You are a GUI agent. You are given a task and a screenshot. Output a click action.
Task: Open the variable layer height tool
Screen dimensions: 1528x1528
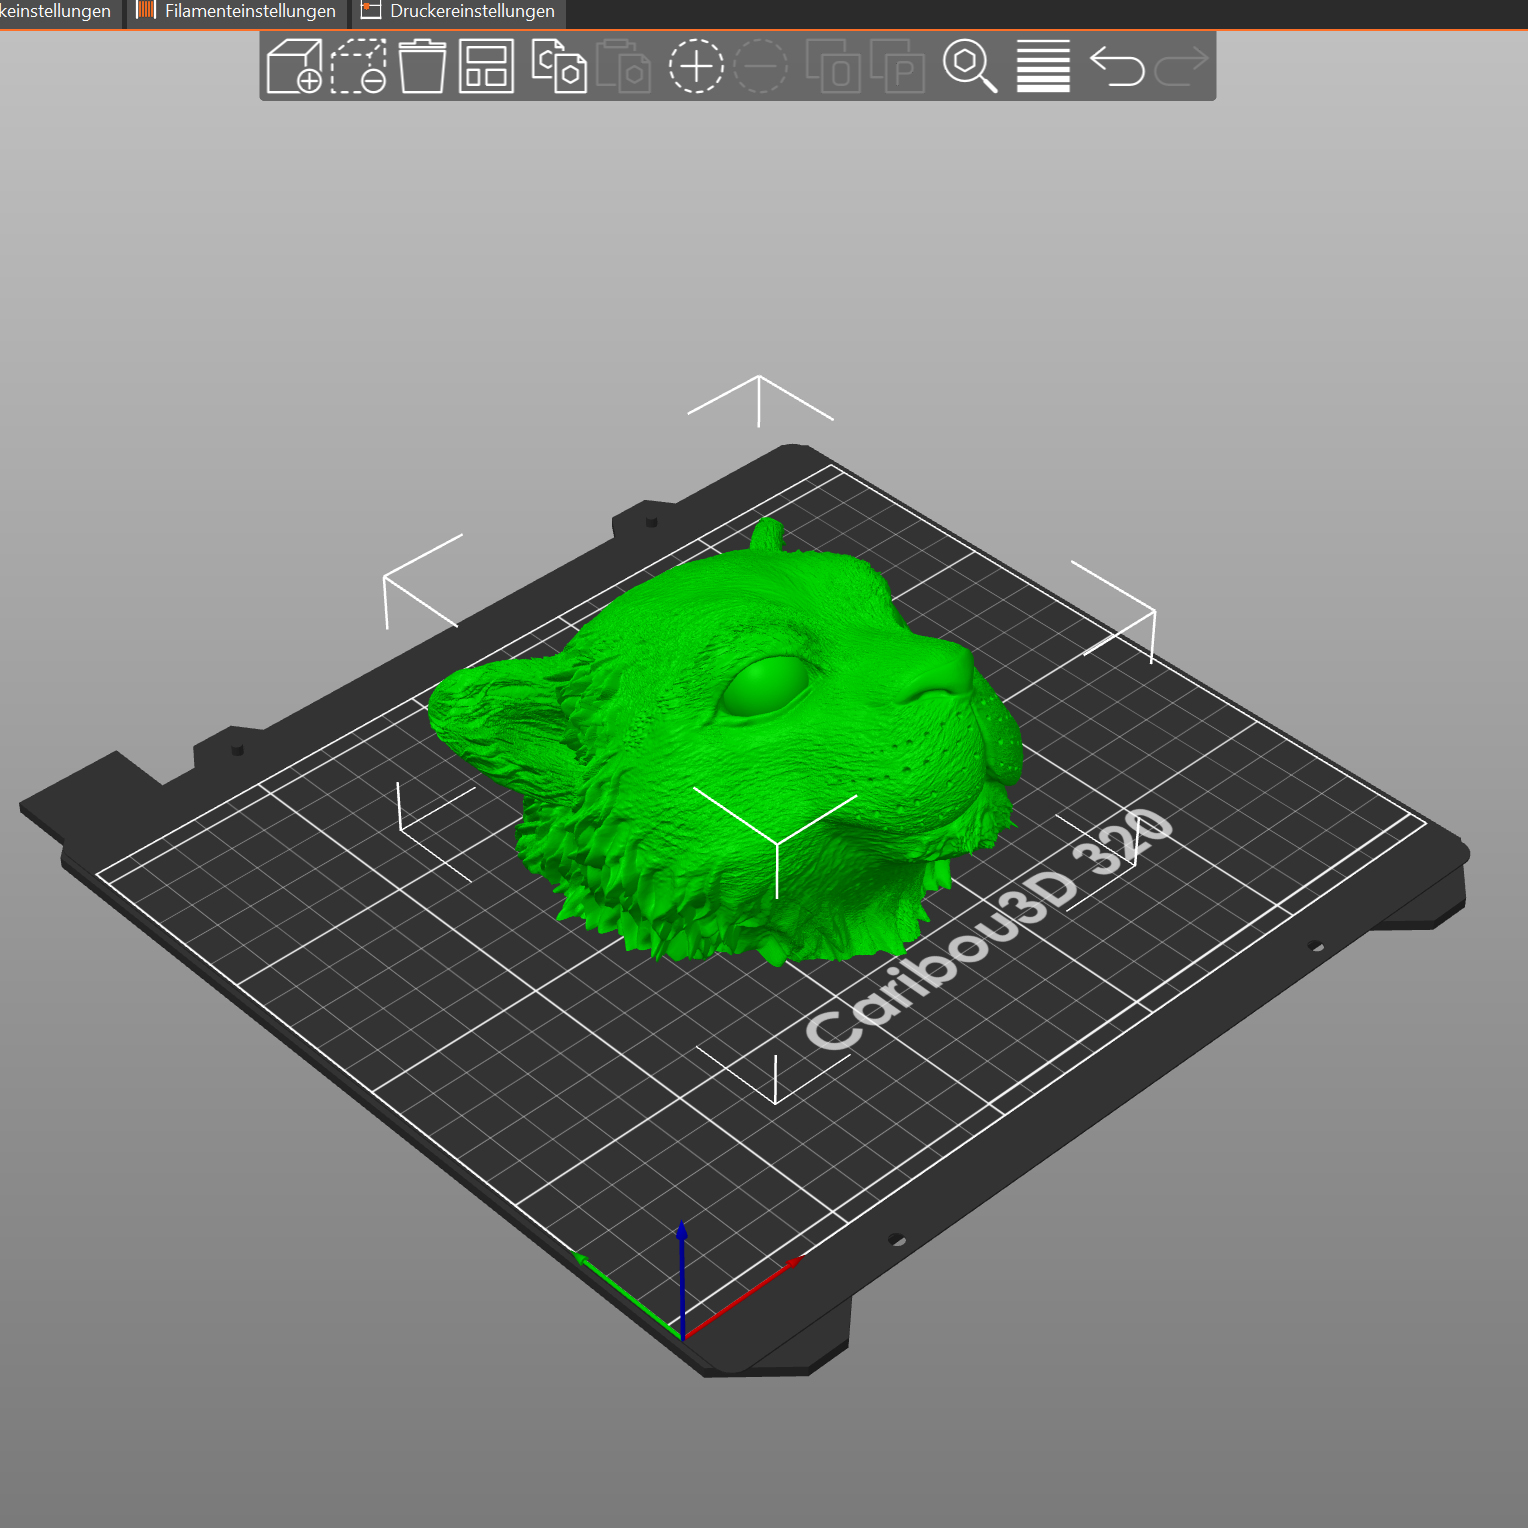coord(1043,66)
